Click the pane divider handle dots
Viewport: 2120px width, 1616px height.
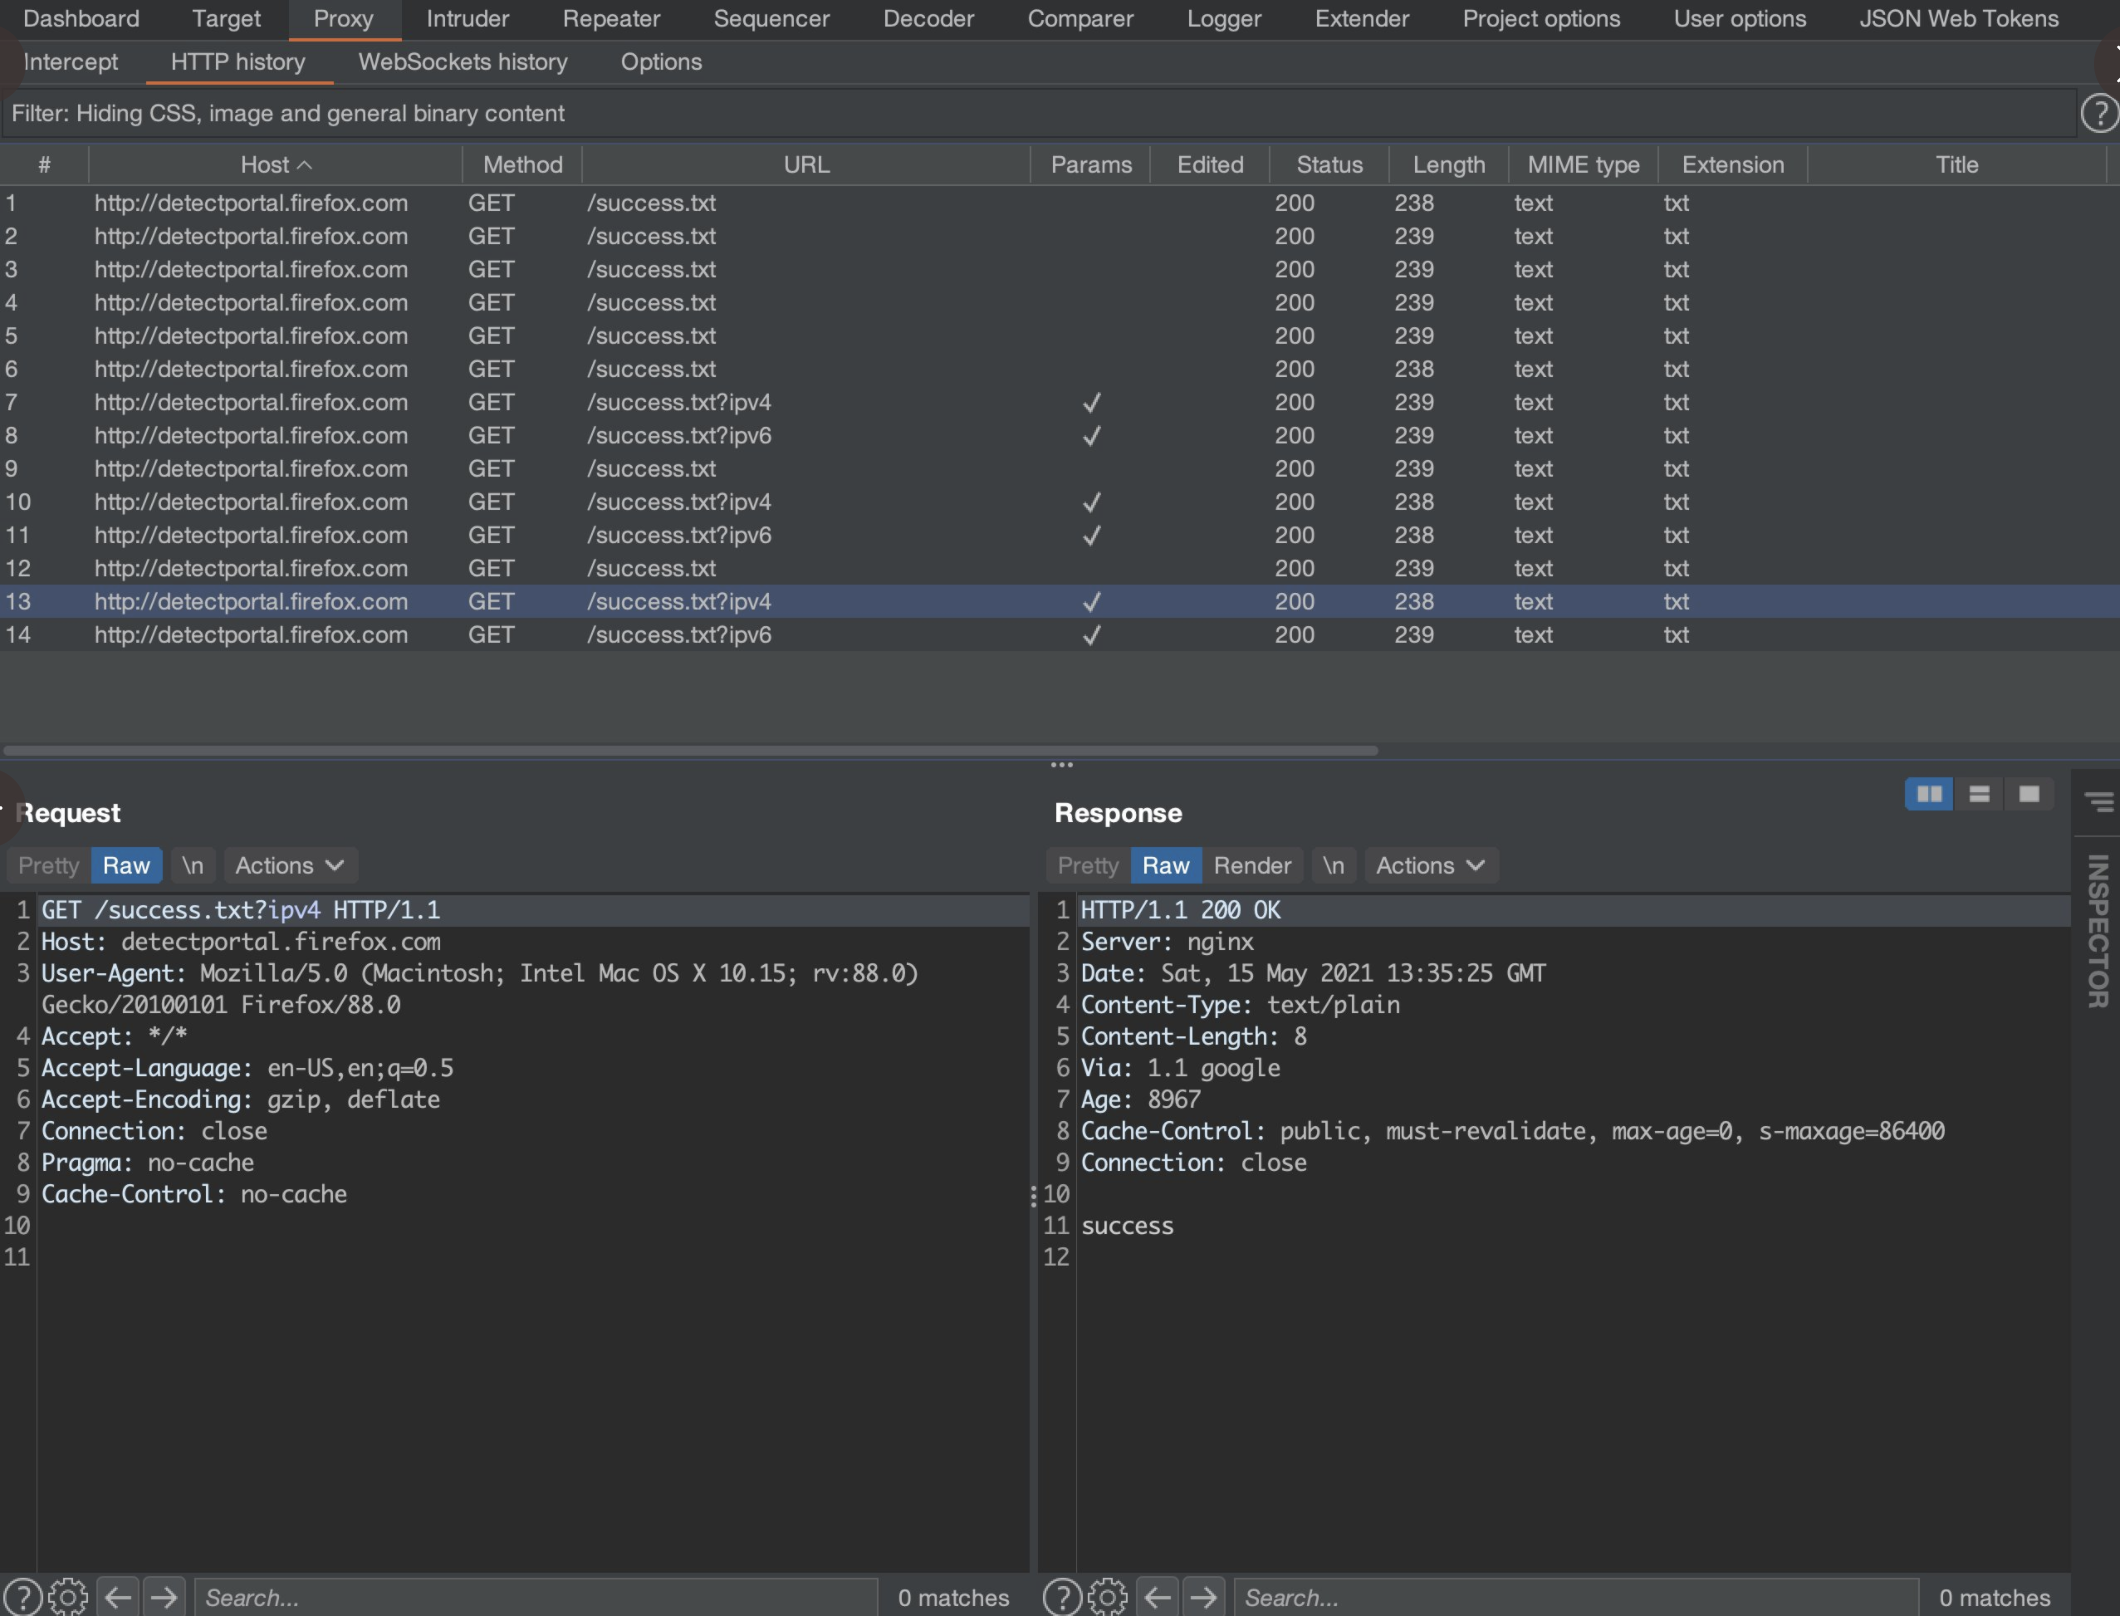pos(1061,765)
